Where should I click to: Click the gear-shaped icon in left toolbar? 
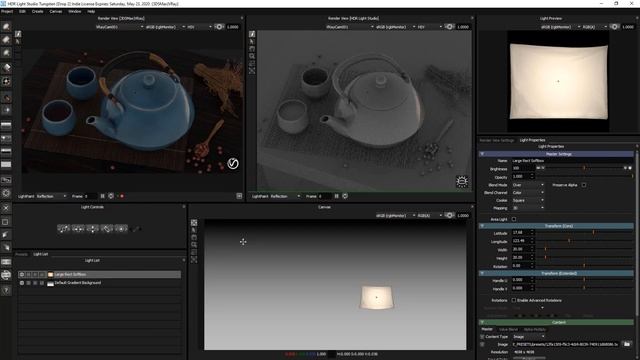tap(6, 193)
